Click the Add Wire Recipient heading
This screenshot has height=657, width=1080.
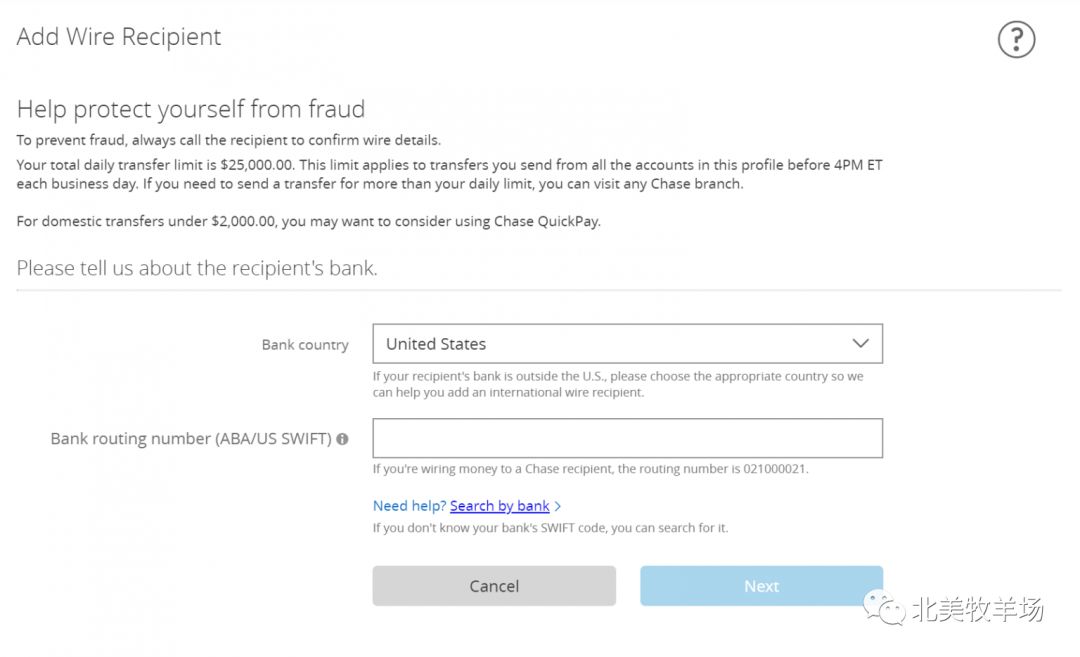coord(119,37)
